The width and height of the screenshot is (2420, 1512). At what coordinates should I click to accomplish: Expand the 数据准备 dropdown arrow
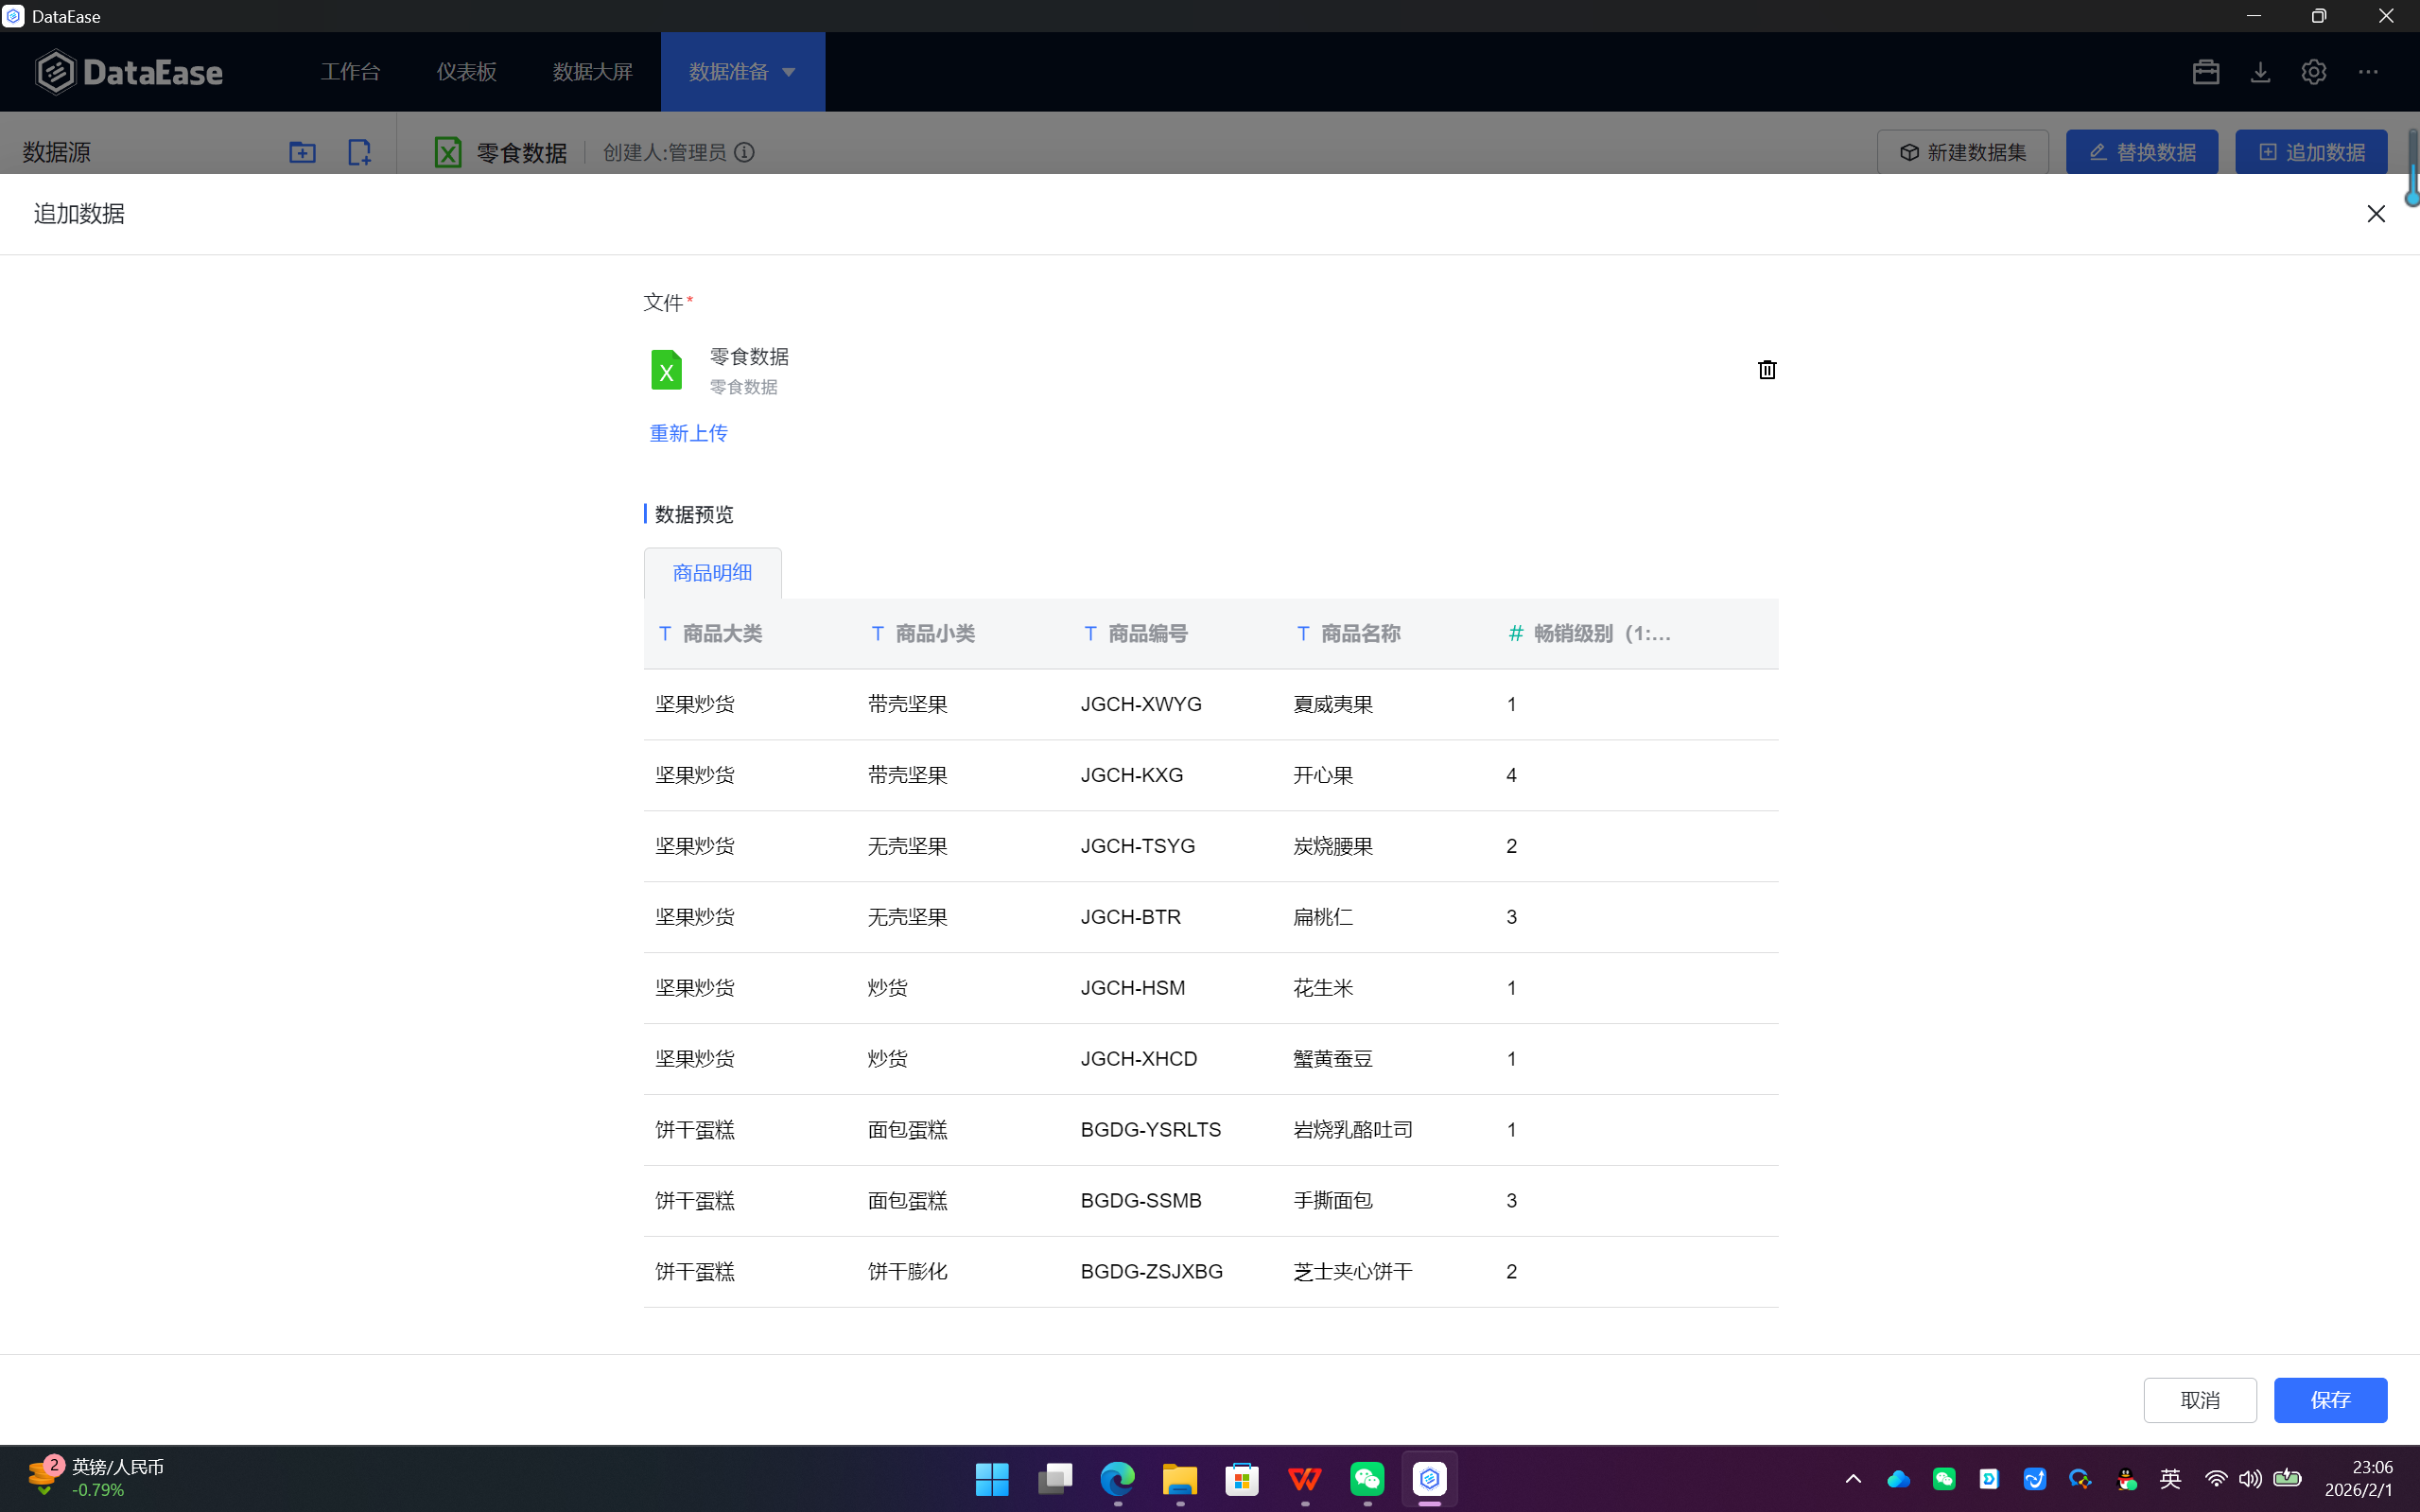click(x=789, y=72)
